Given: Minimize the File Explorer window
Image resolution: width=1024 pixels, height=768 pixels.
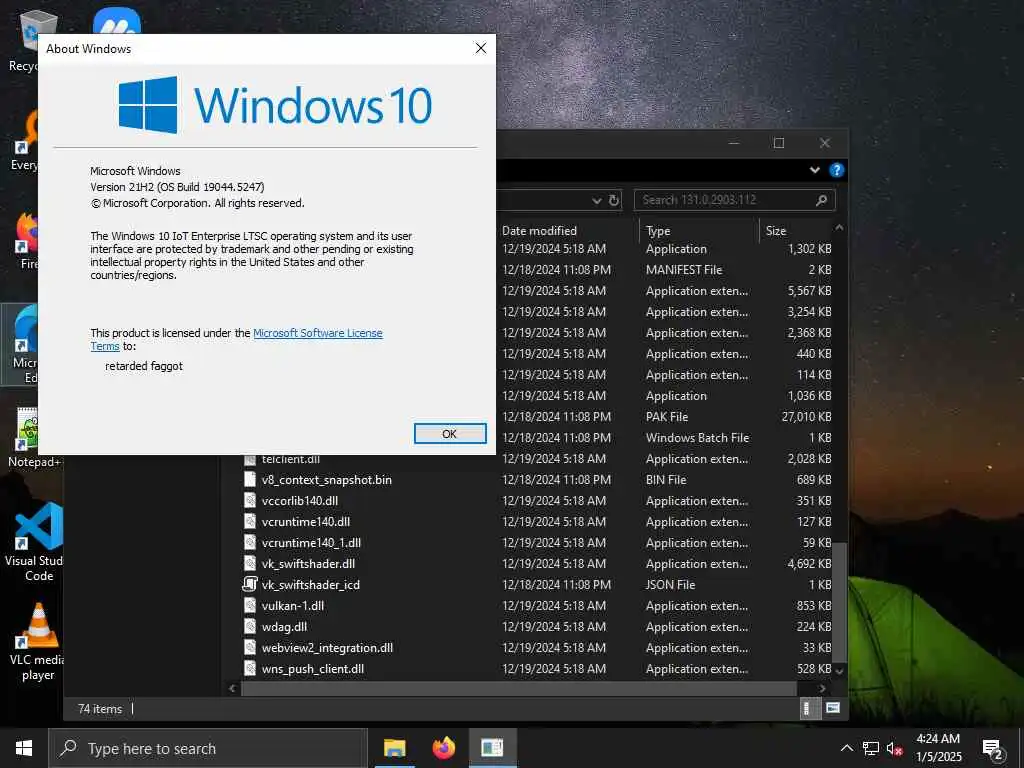Looking at the screenshot, I should [x=734, y=143].
